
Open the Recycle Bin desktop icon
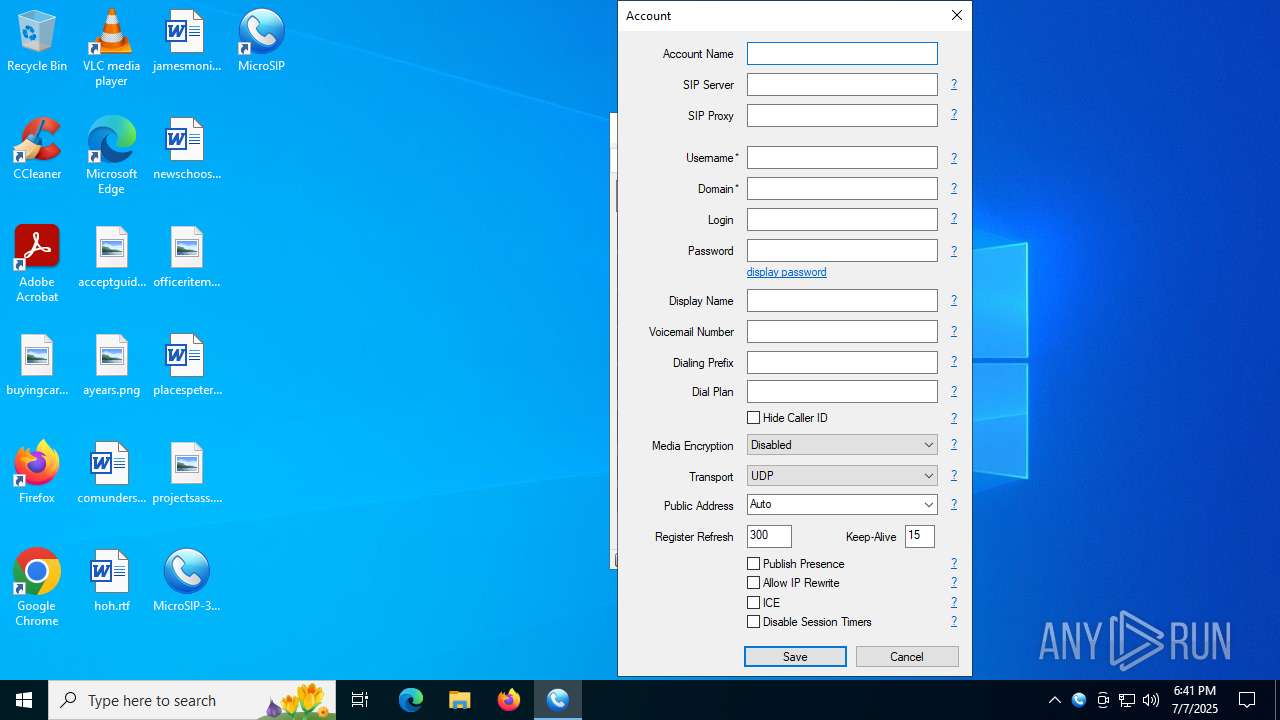click(x=37, y=41)
